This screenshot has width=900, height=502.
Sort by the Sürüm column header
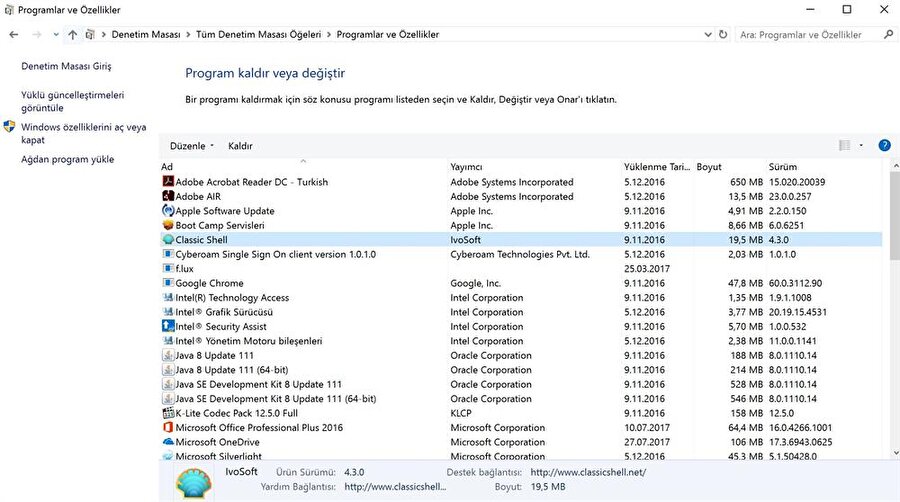pyautogui.click(x=824, y=166)
